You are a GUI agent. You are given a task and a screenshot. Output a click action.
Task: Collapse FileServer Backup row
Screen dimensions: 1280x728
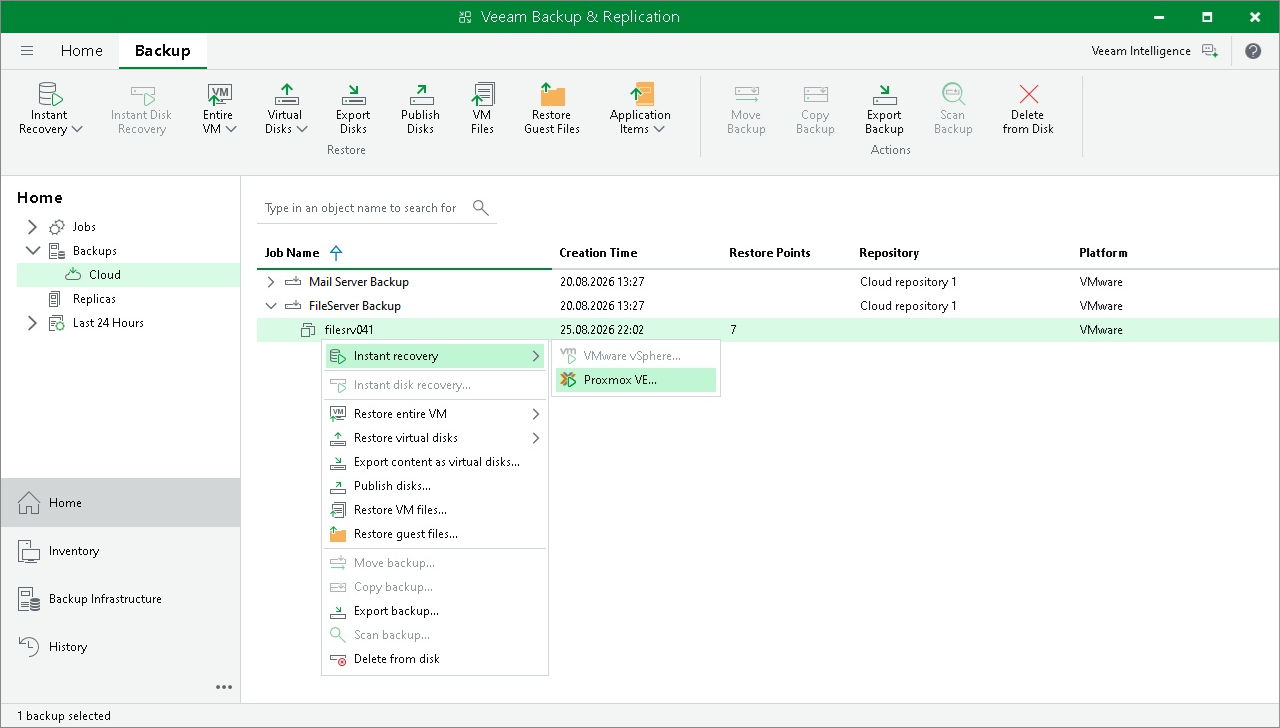pyautogui.click(x=270, y=306)
